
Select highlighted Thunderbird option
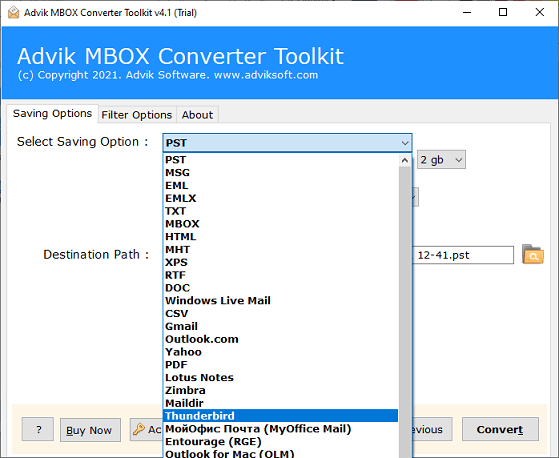point(281,416)
